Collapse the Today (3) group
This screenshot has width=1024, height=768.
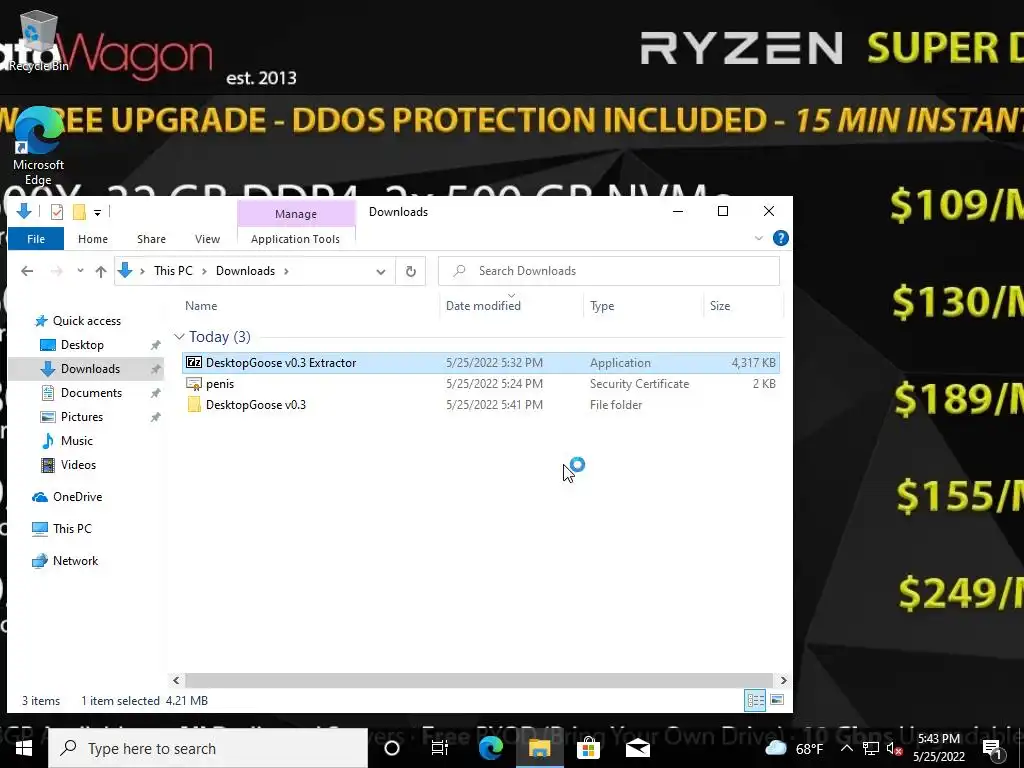(x=179, y=336)
